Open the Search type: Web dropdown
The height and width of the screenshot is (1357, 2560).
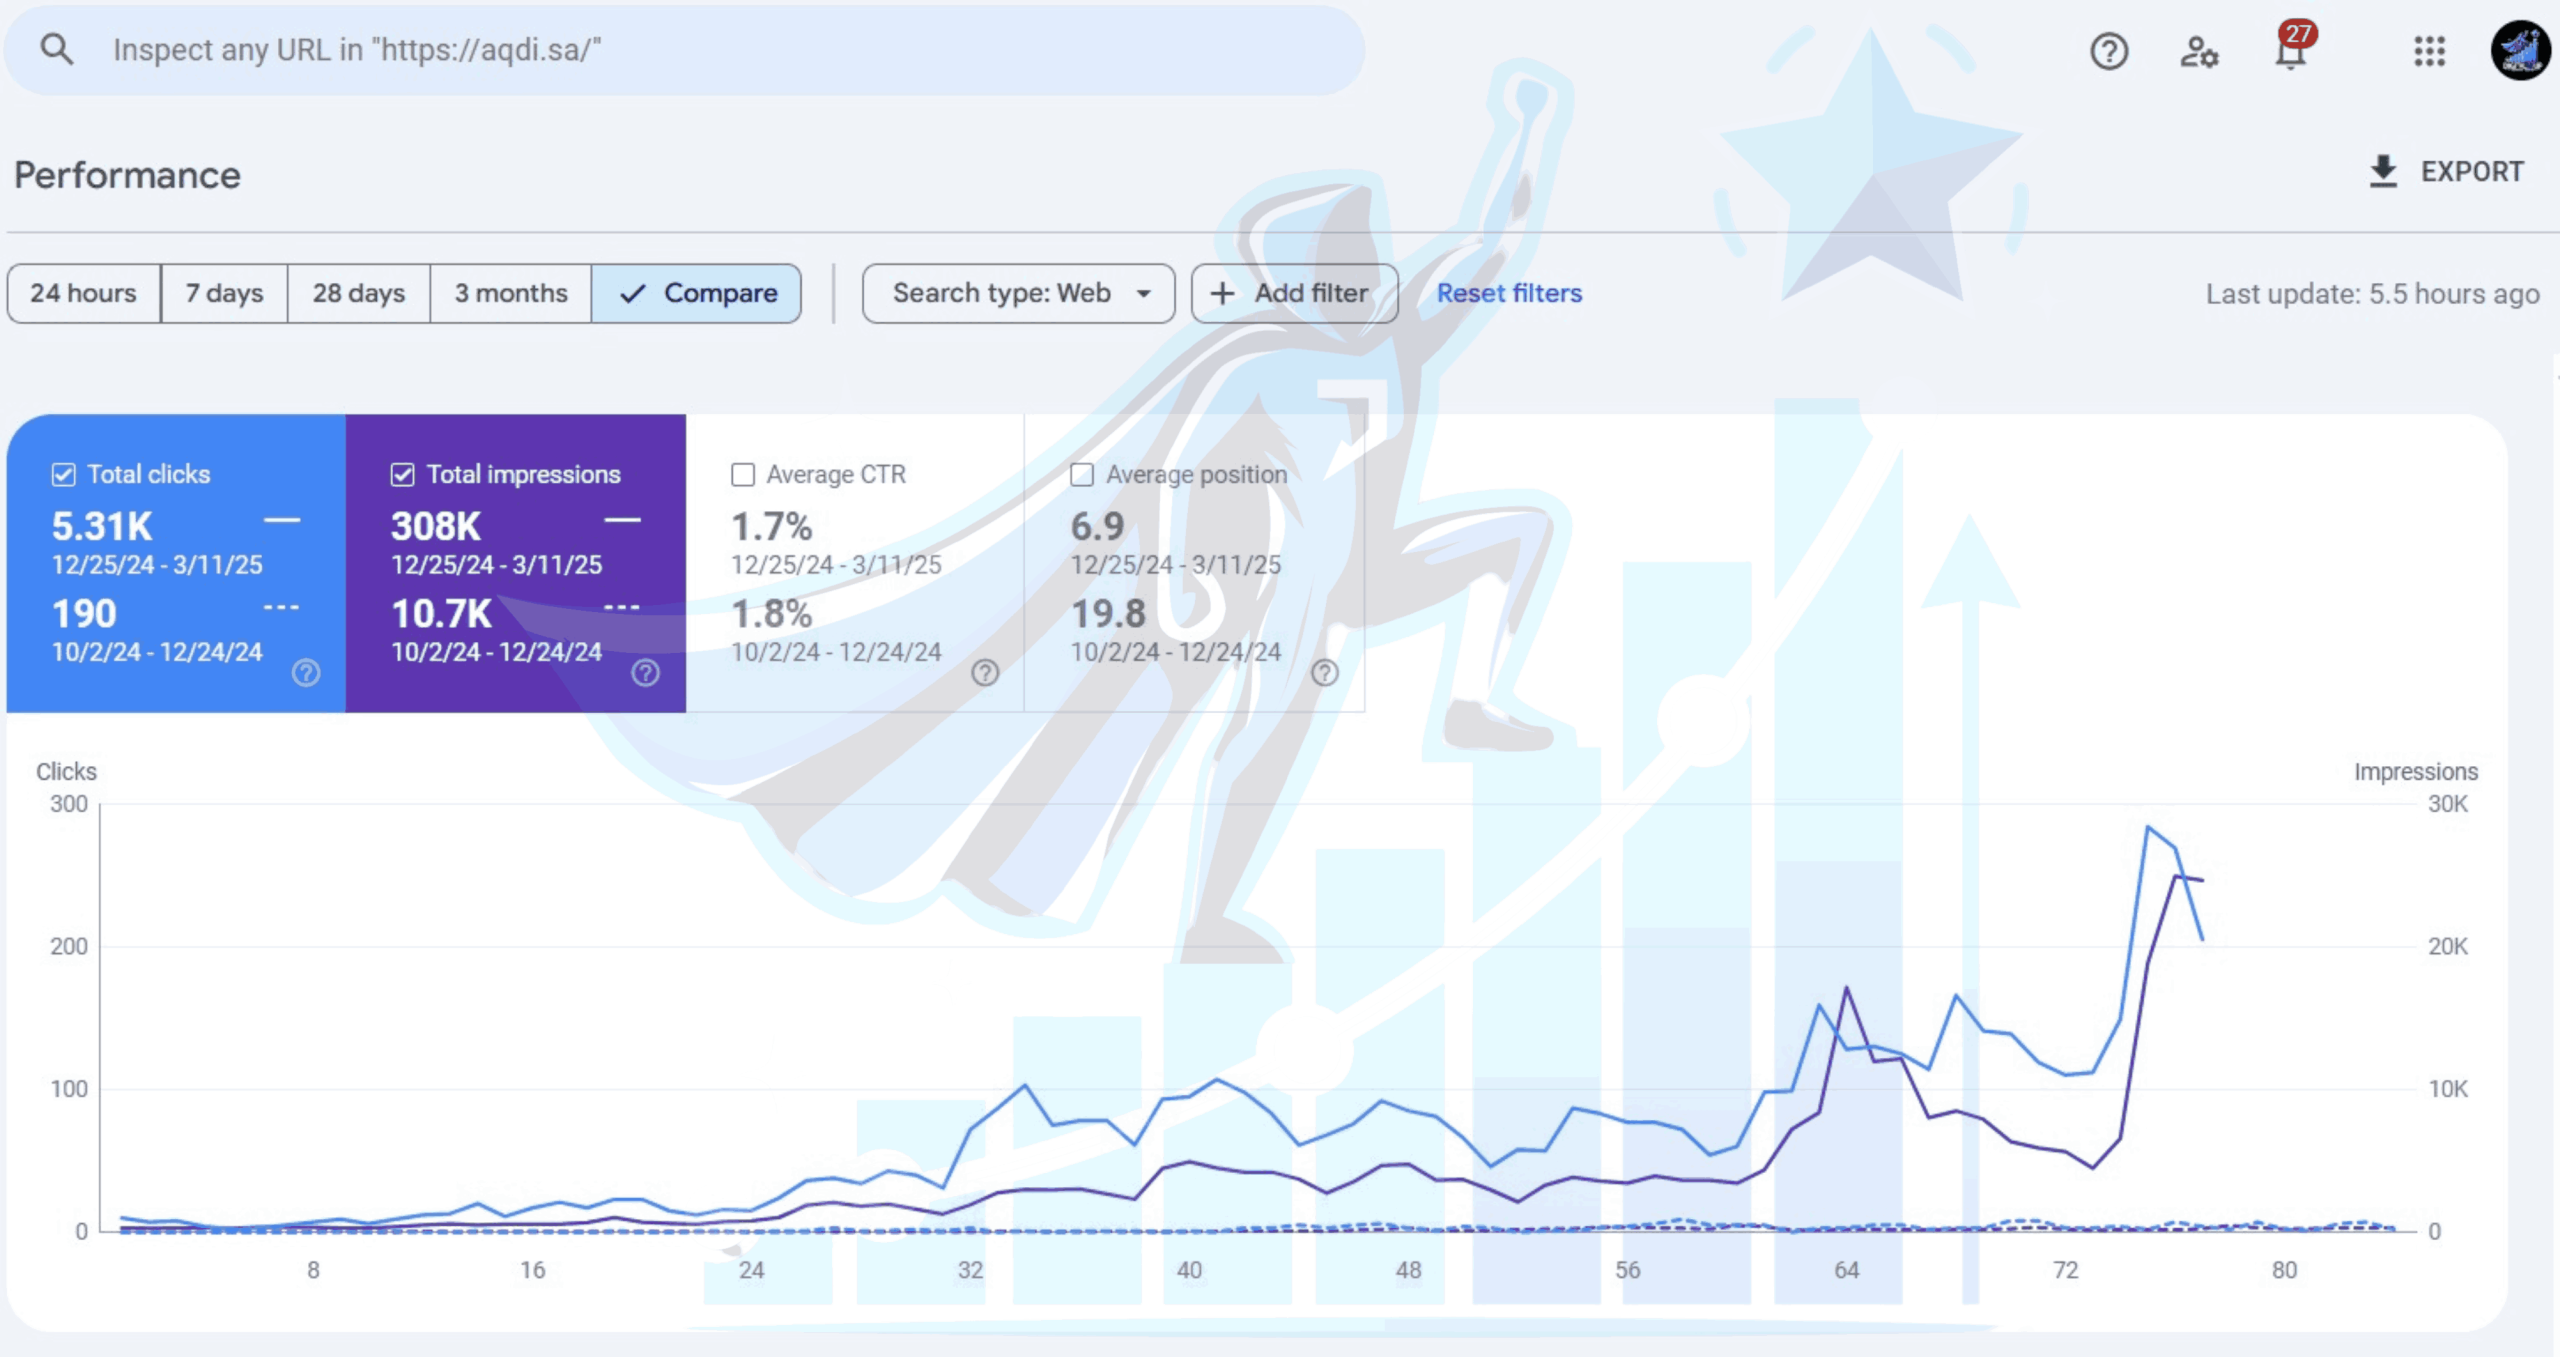[1017, 293]
